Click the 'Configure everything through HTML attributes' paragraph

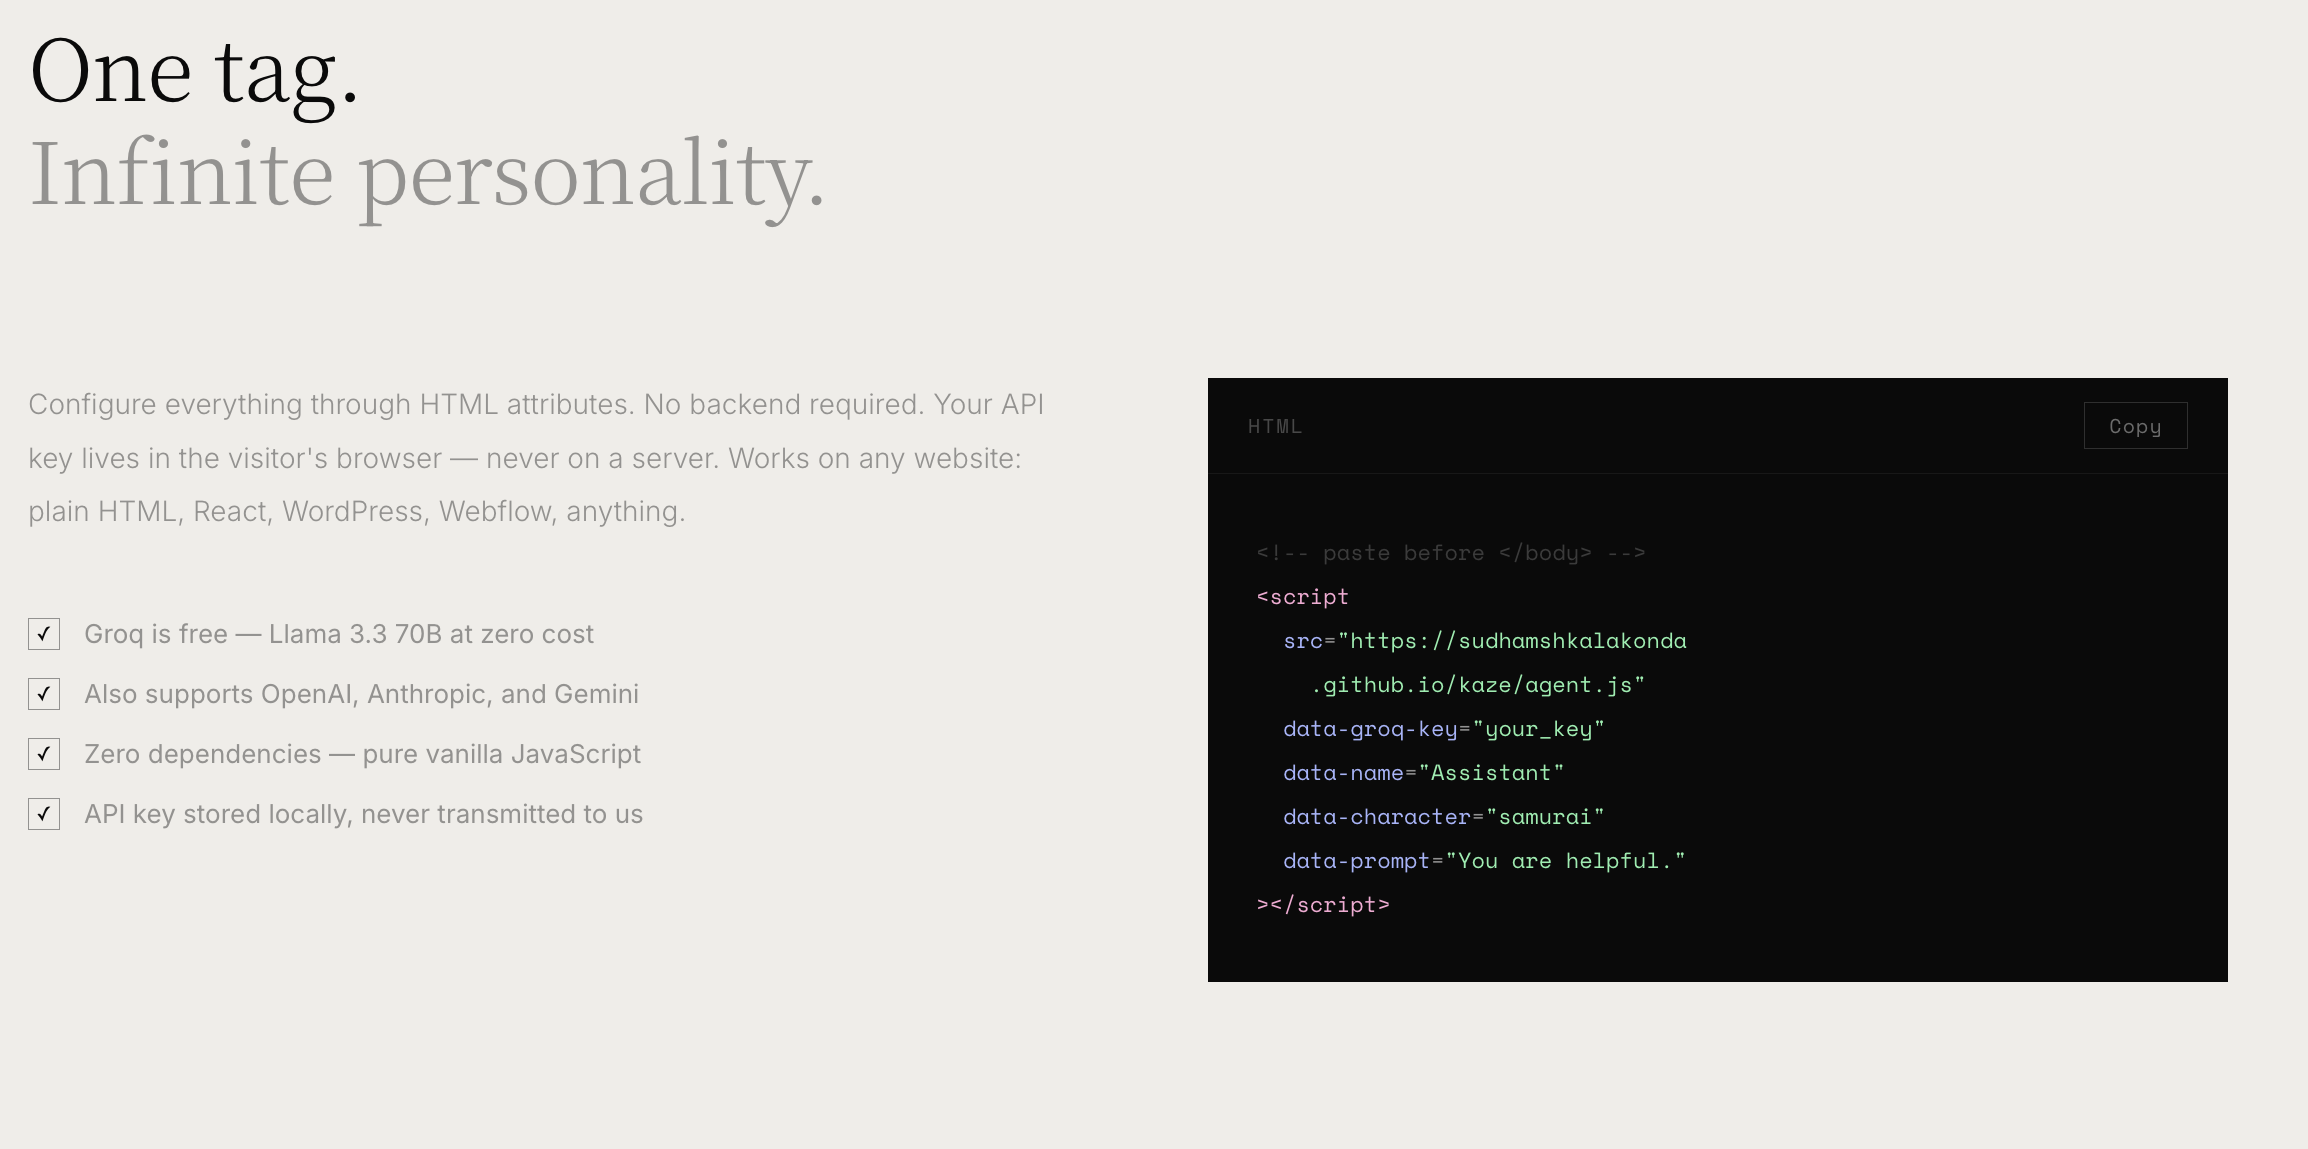click(536, 458)
